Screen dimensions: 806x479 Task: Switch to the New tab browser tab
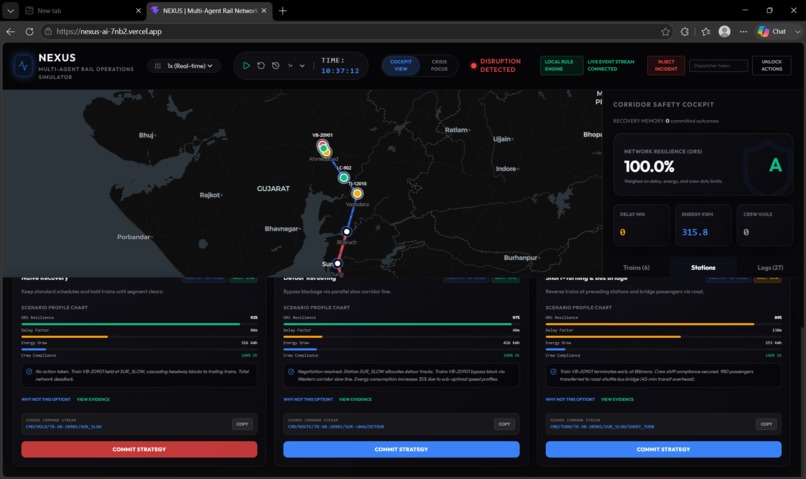82,10
